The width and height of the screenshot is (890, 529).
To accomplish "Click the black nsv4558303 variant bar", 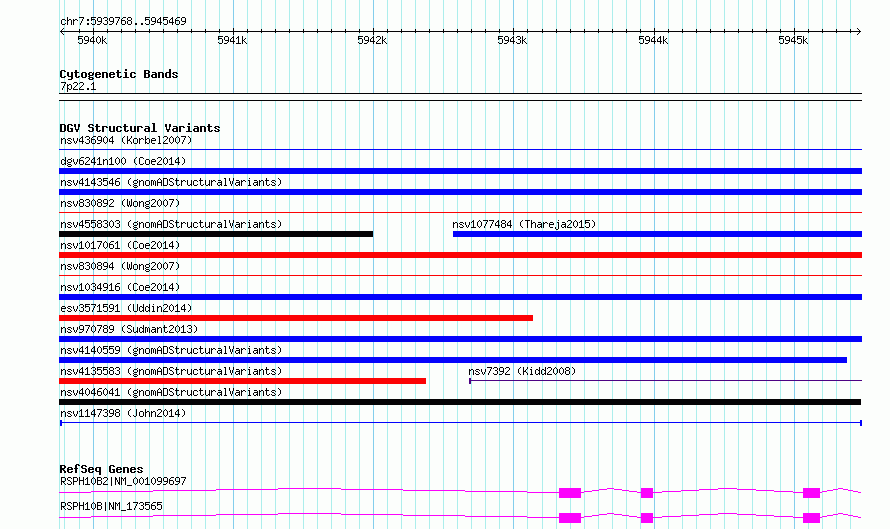I will coord(216,234).
